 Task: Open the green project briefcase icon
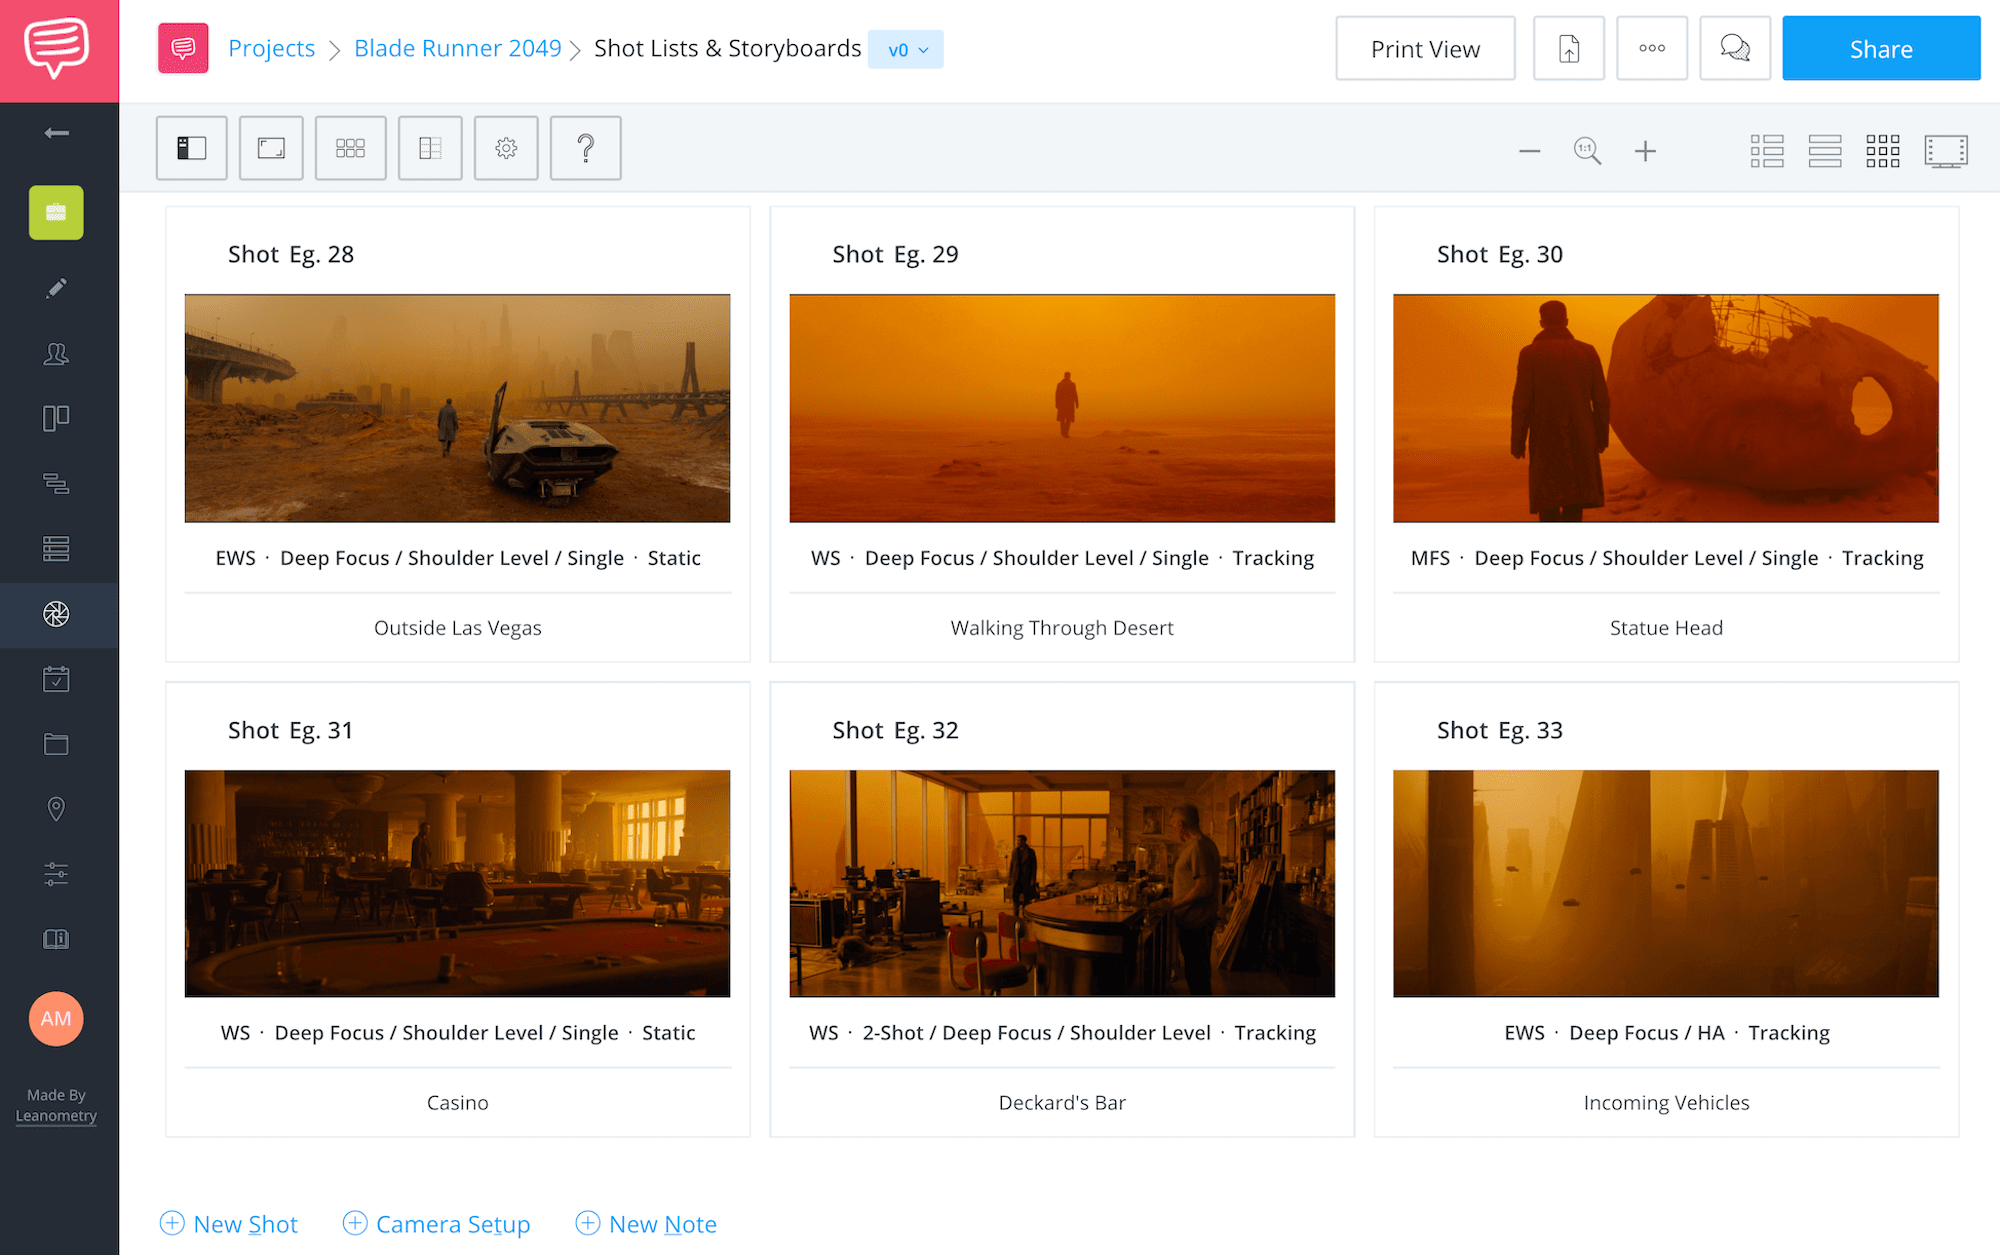coord(56,212)
